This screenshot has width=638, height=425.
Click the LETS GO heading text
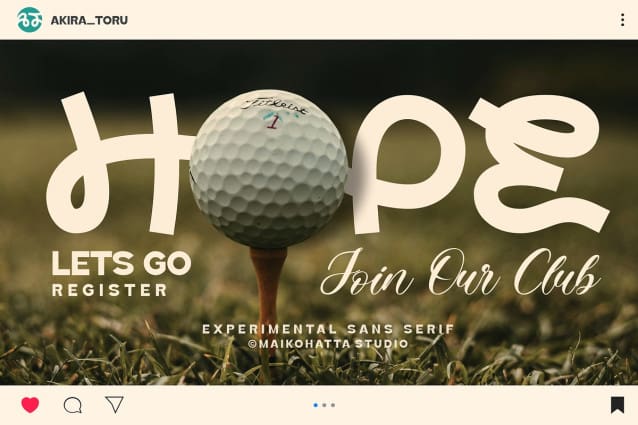(x=121, y=264)
